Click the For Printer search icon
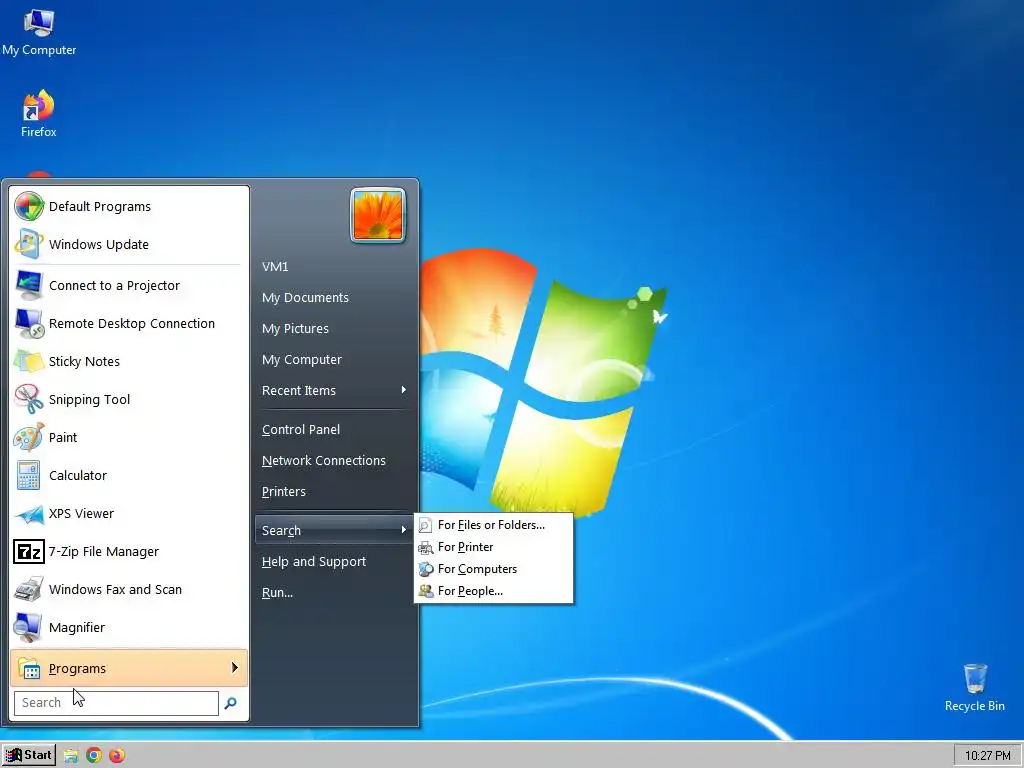The image size is (1024, 768). (x=425, y=547)
